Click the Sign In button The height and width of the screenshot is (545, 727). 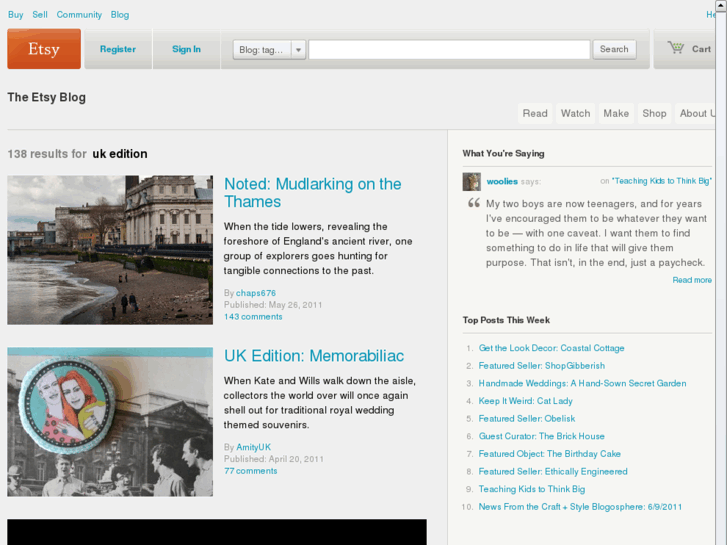tap(186, 49)
